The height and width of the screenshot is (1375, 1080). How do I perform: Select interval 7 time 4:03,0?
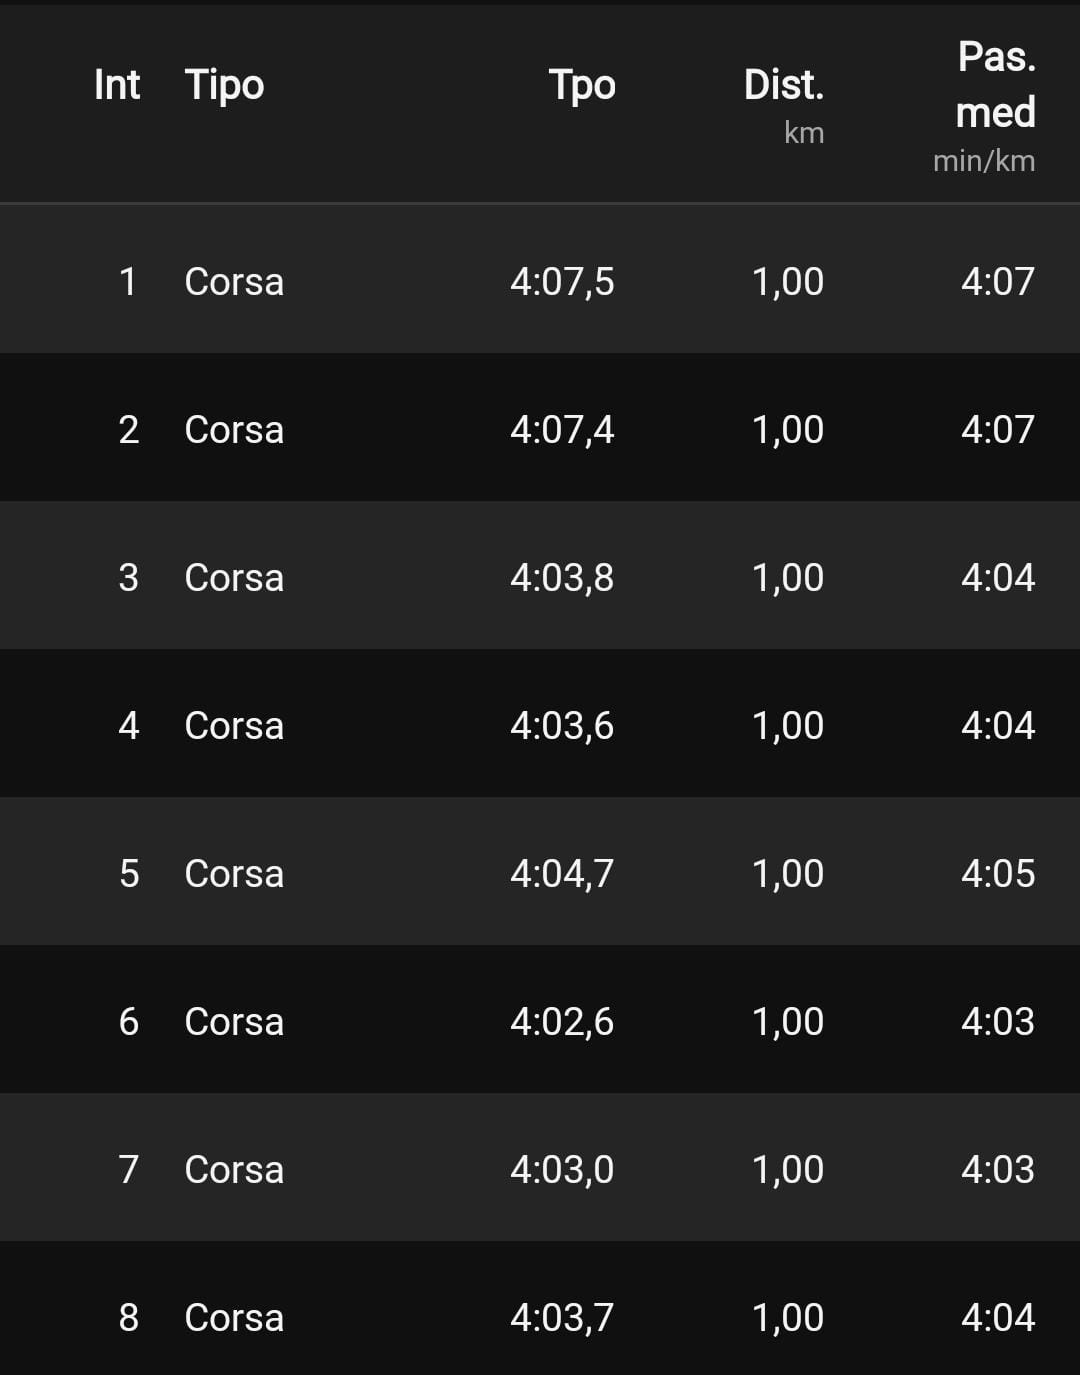pyautogui.click(x=562, y=1170)
